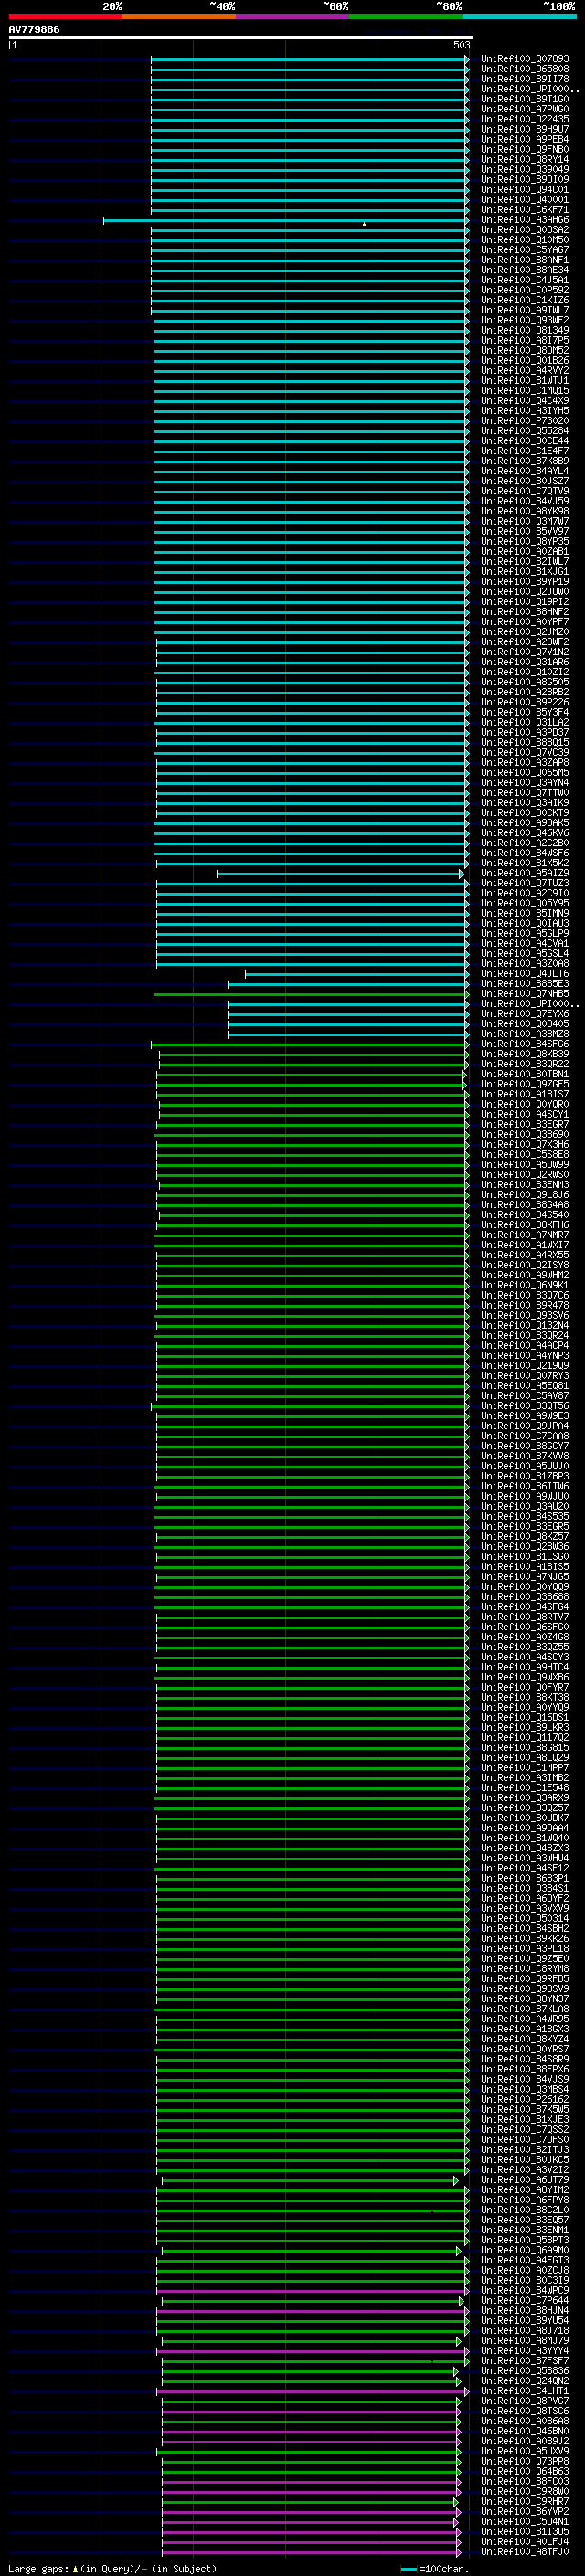Select the query label AV779886
The height and width of the screenshot is (2576, 585).
(x=34, y=29)
